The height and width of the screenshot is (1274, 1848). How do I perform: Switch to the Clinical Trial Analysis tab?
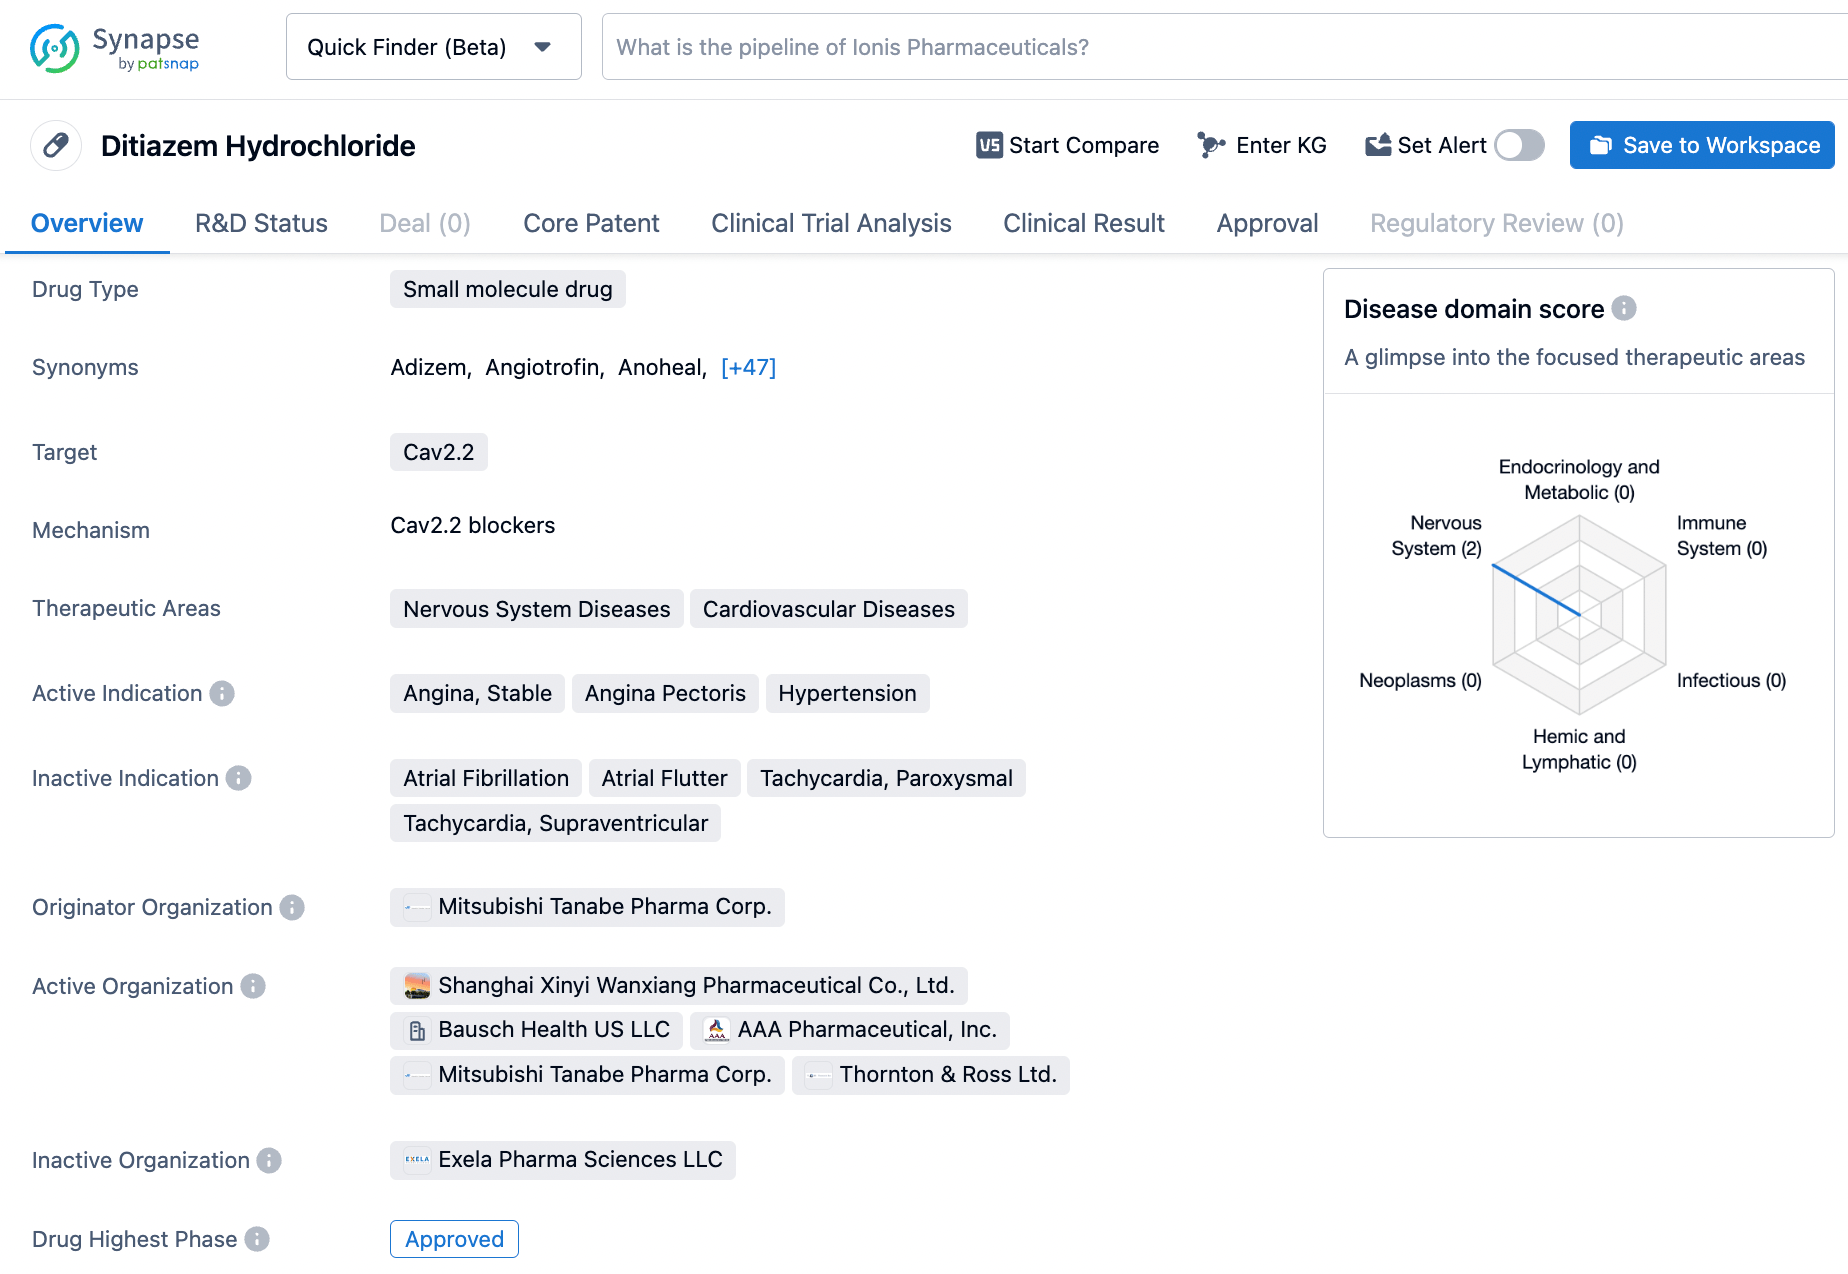click(x=831, y=223)
